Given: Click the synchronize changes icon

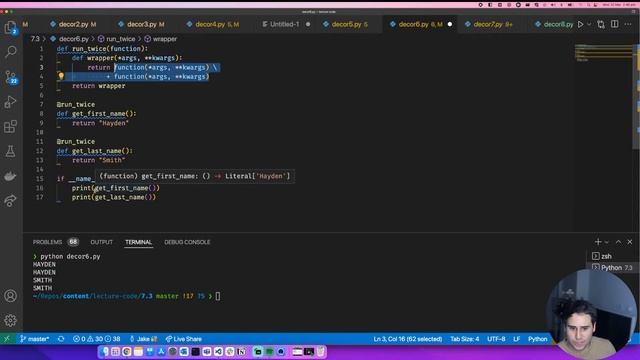Looking at the screenshot, I should pyautogui.click(x=61, y=339).
